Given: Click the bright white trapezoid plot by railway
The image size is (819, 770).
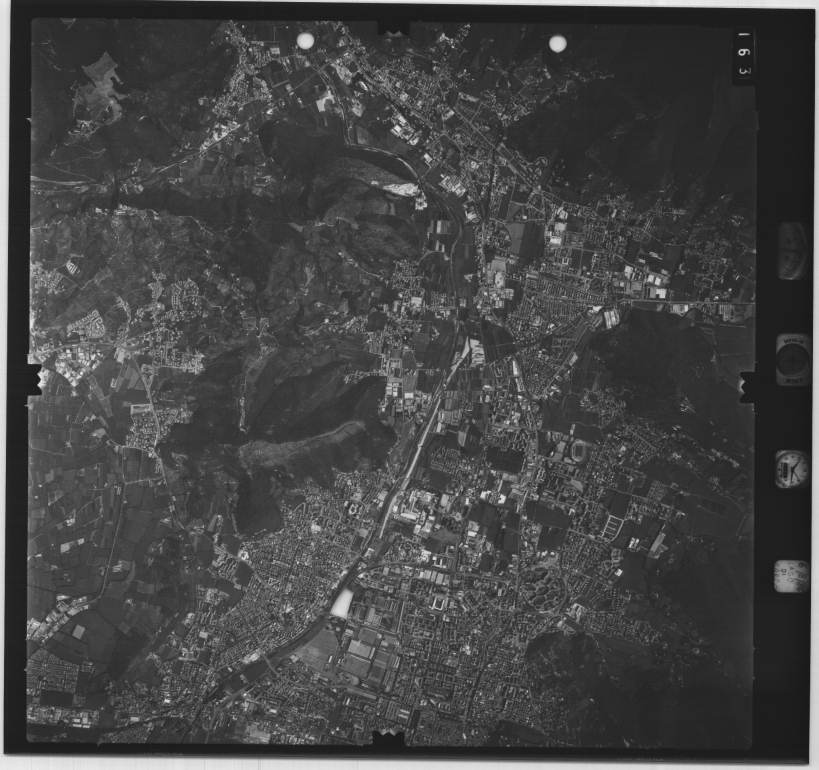Looking at the screenshot, I should (x=342, y=603).
